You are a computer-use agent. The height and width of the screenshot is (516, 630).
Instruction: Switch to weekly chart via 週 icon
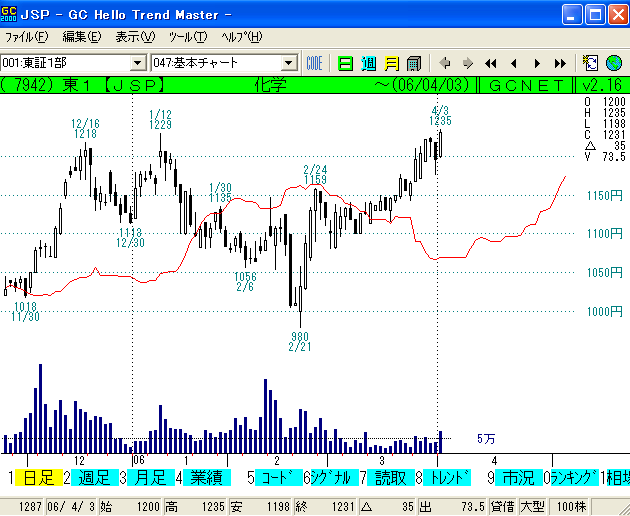pos(368,62)
